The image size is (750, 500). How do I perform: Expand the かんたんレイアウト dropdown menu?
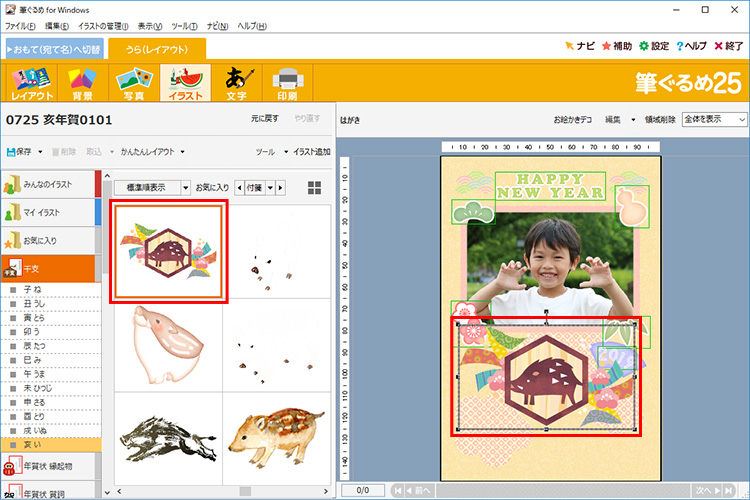[152, 152]
